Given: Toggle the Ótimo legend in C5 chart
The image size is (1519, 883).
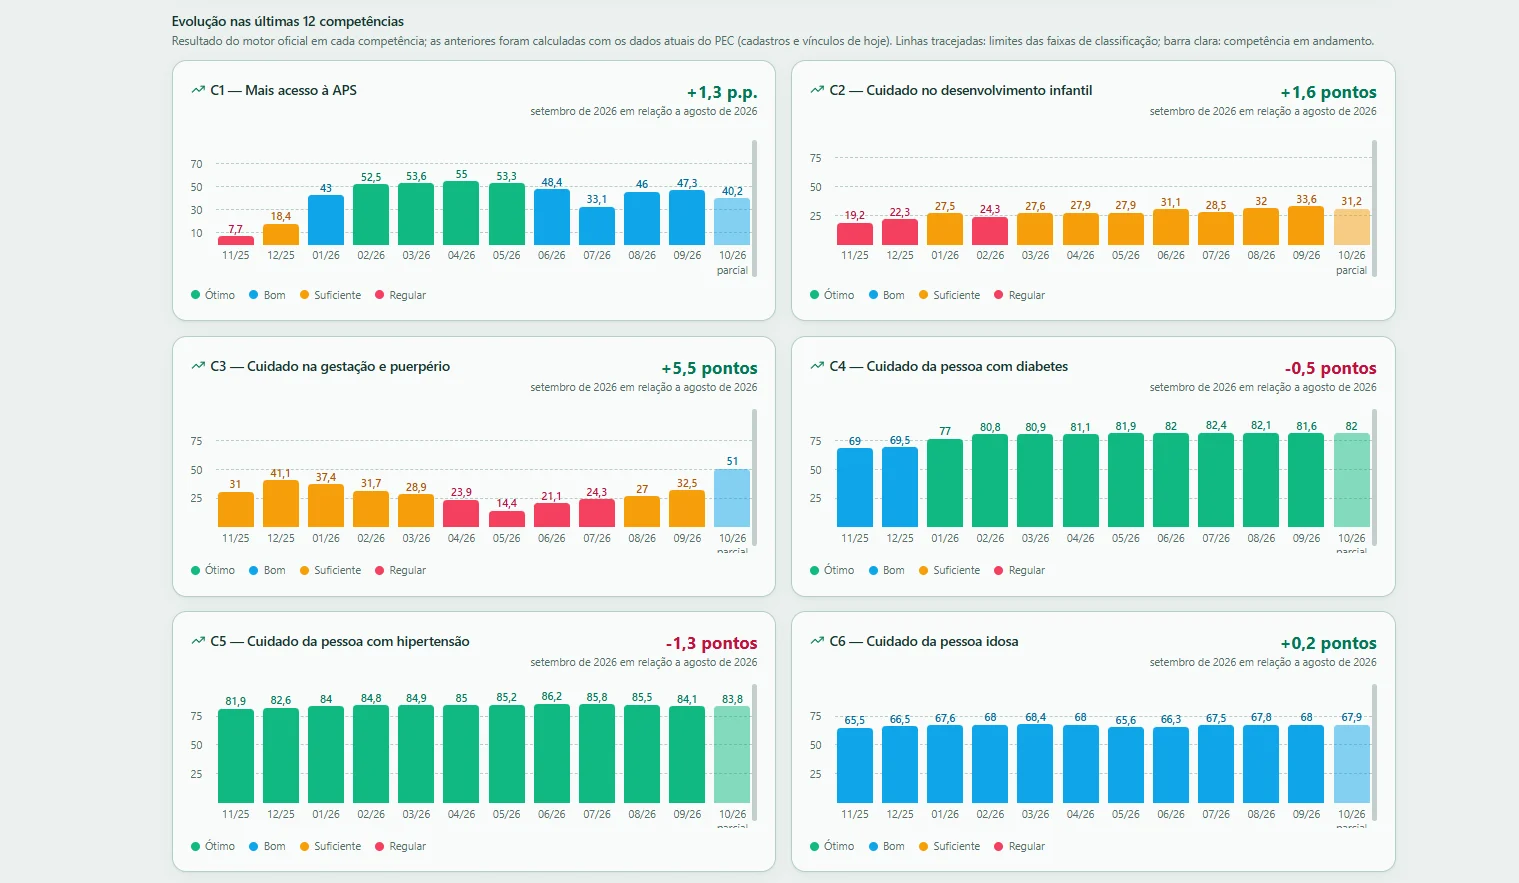Looking at the screenshot, I should [x=213, y=846].
